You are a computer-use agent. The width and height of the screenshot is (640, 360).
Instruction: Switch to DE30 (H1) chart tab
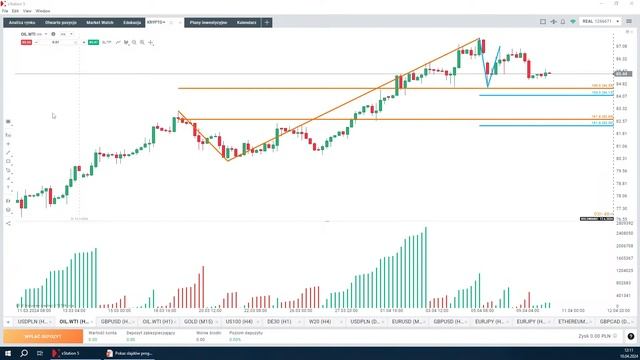click(x=280, y=322)
